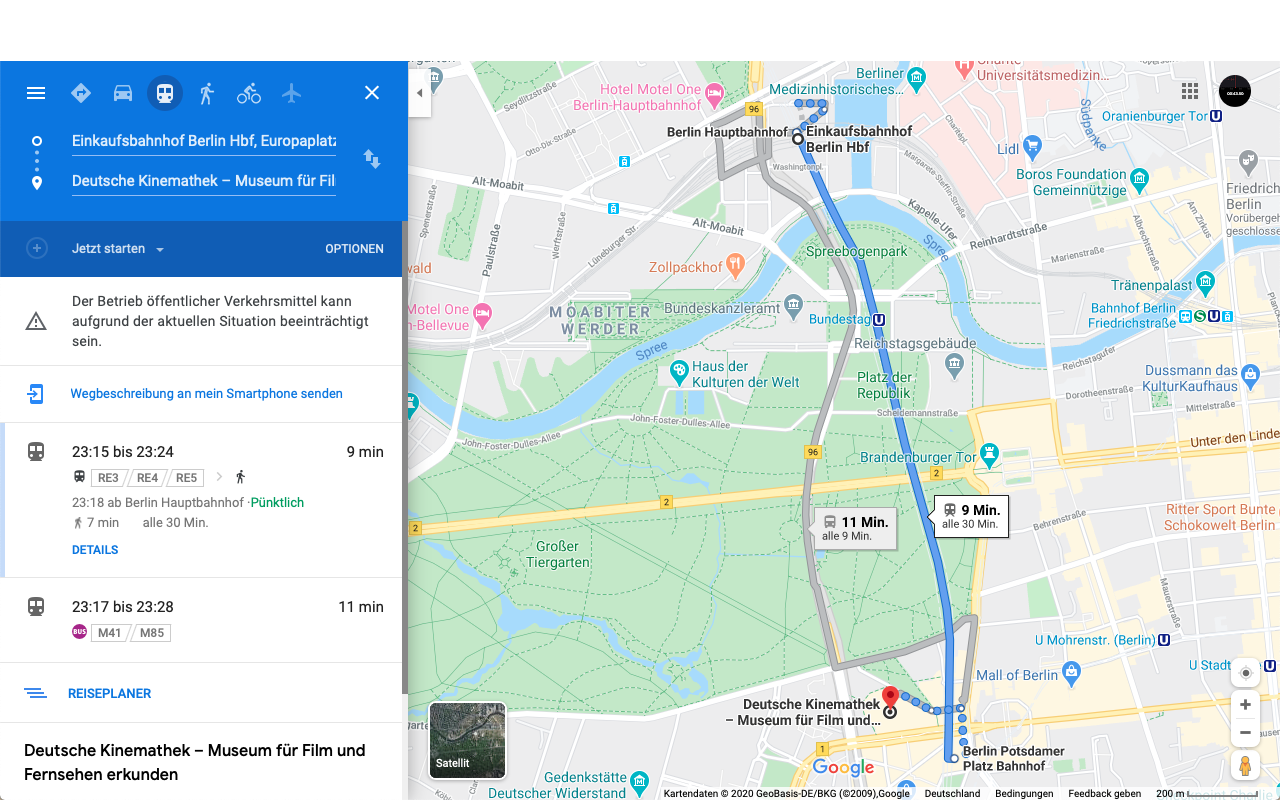Select best travel mode directions icon
This screenshot has height=800, width=1280.
coord(81,93)
